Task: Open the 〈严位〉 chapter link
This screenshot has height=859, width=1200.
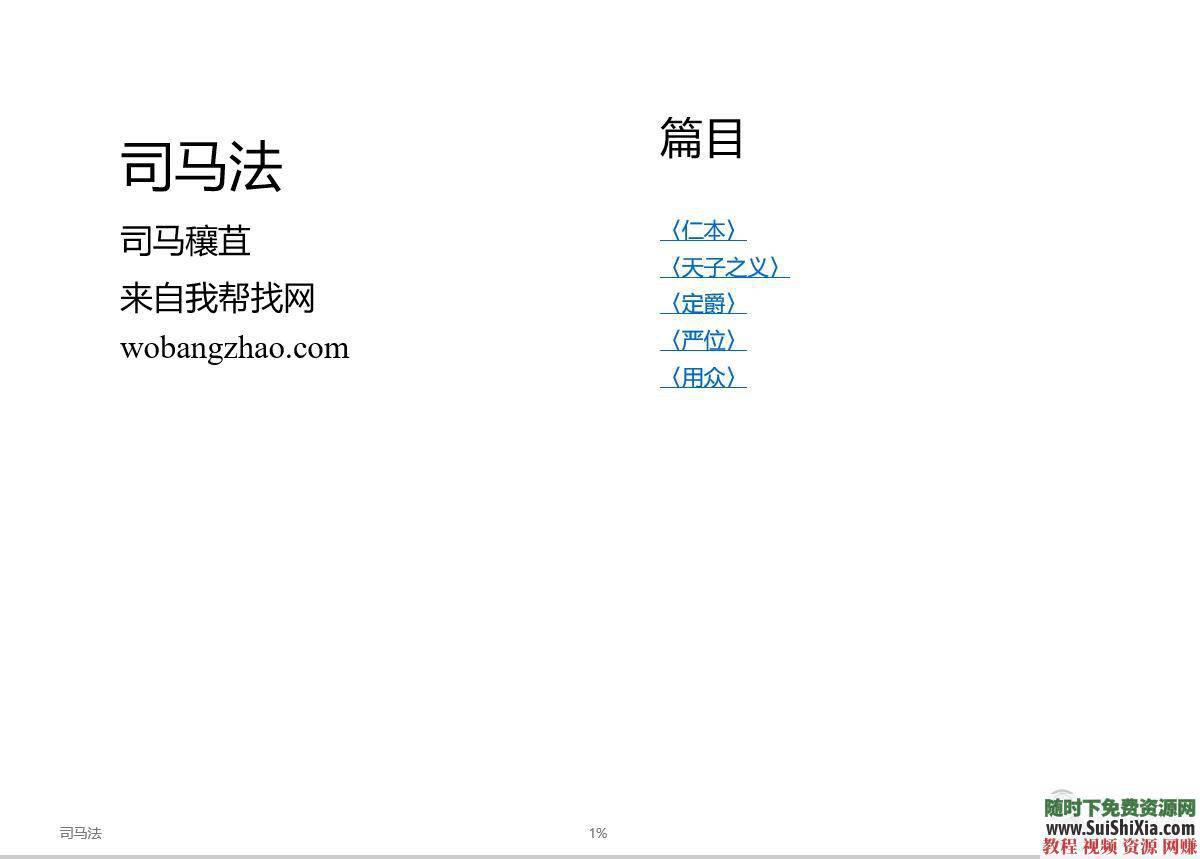Action: tap(703, 340)
